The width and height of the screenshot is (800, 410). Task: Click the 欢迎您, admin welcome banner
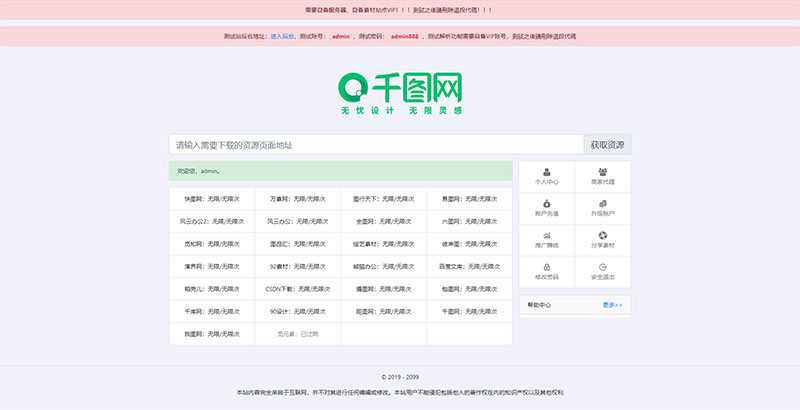point(340,171)
